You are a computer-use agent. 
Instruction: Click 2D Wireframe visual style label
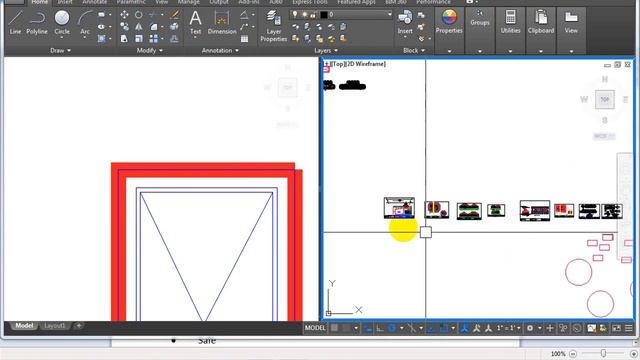pos(365,64)
